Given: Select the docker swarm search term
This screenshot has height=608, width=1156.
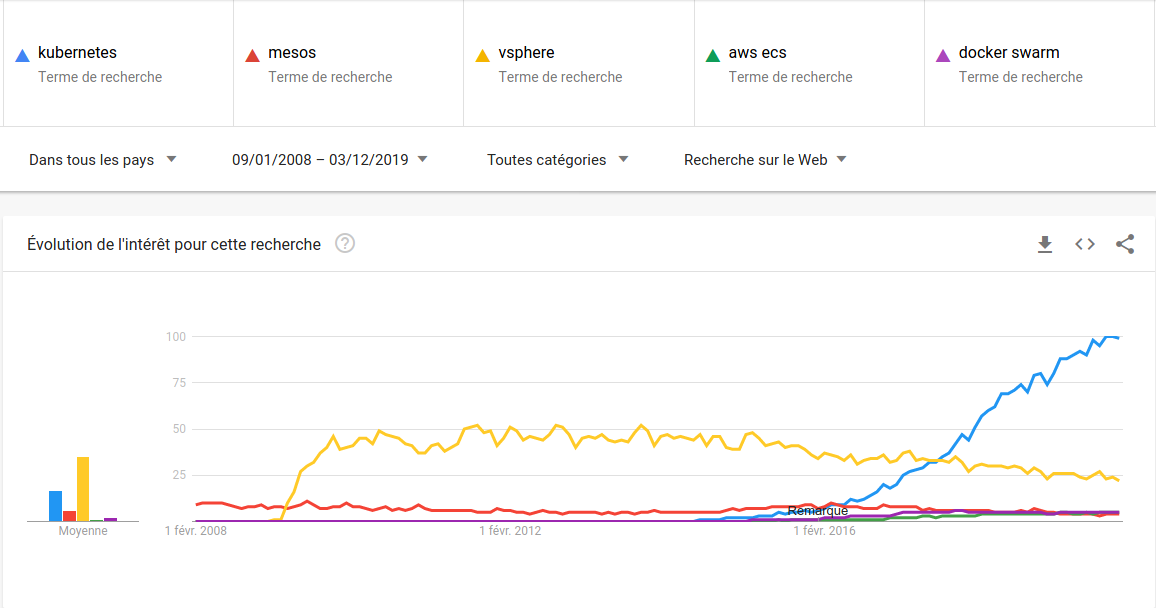Looking at the screenshot, I should tap(1008, 53).
